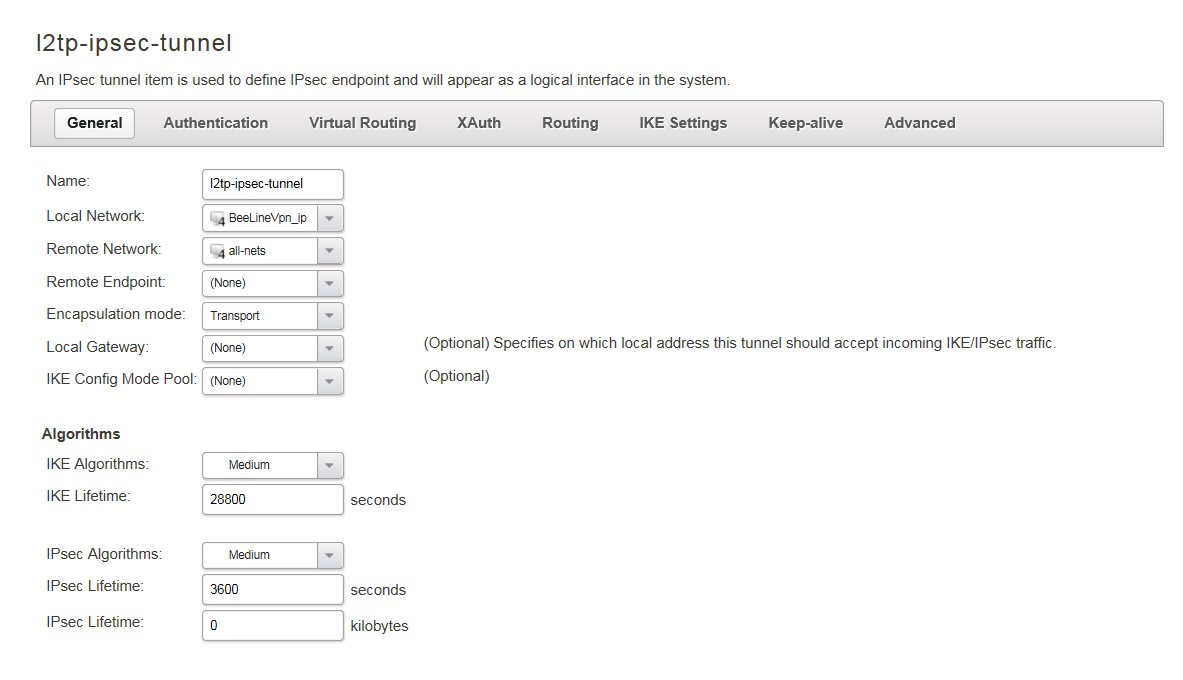Expand the Remote Network dropdown

tap(330, 251)
